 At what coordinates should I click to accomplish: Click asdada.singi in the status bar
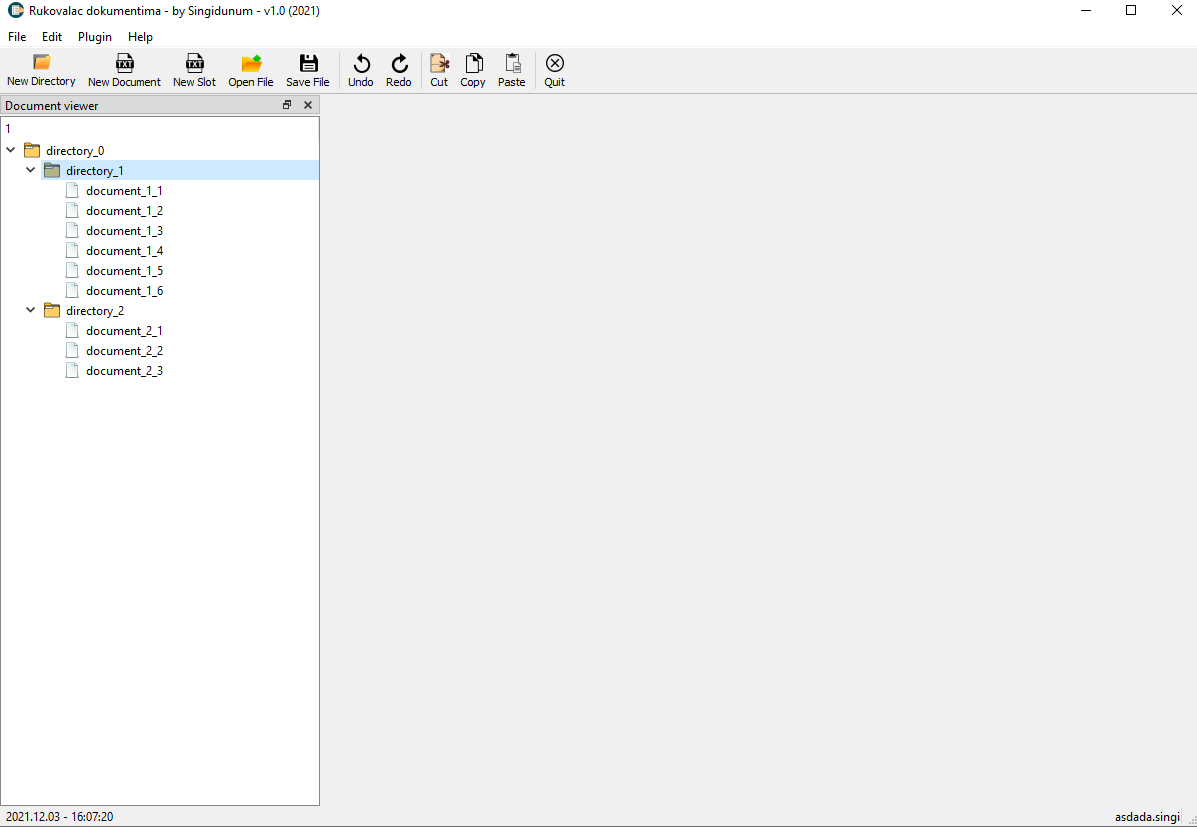tap(1147, 817)
